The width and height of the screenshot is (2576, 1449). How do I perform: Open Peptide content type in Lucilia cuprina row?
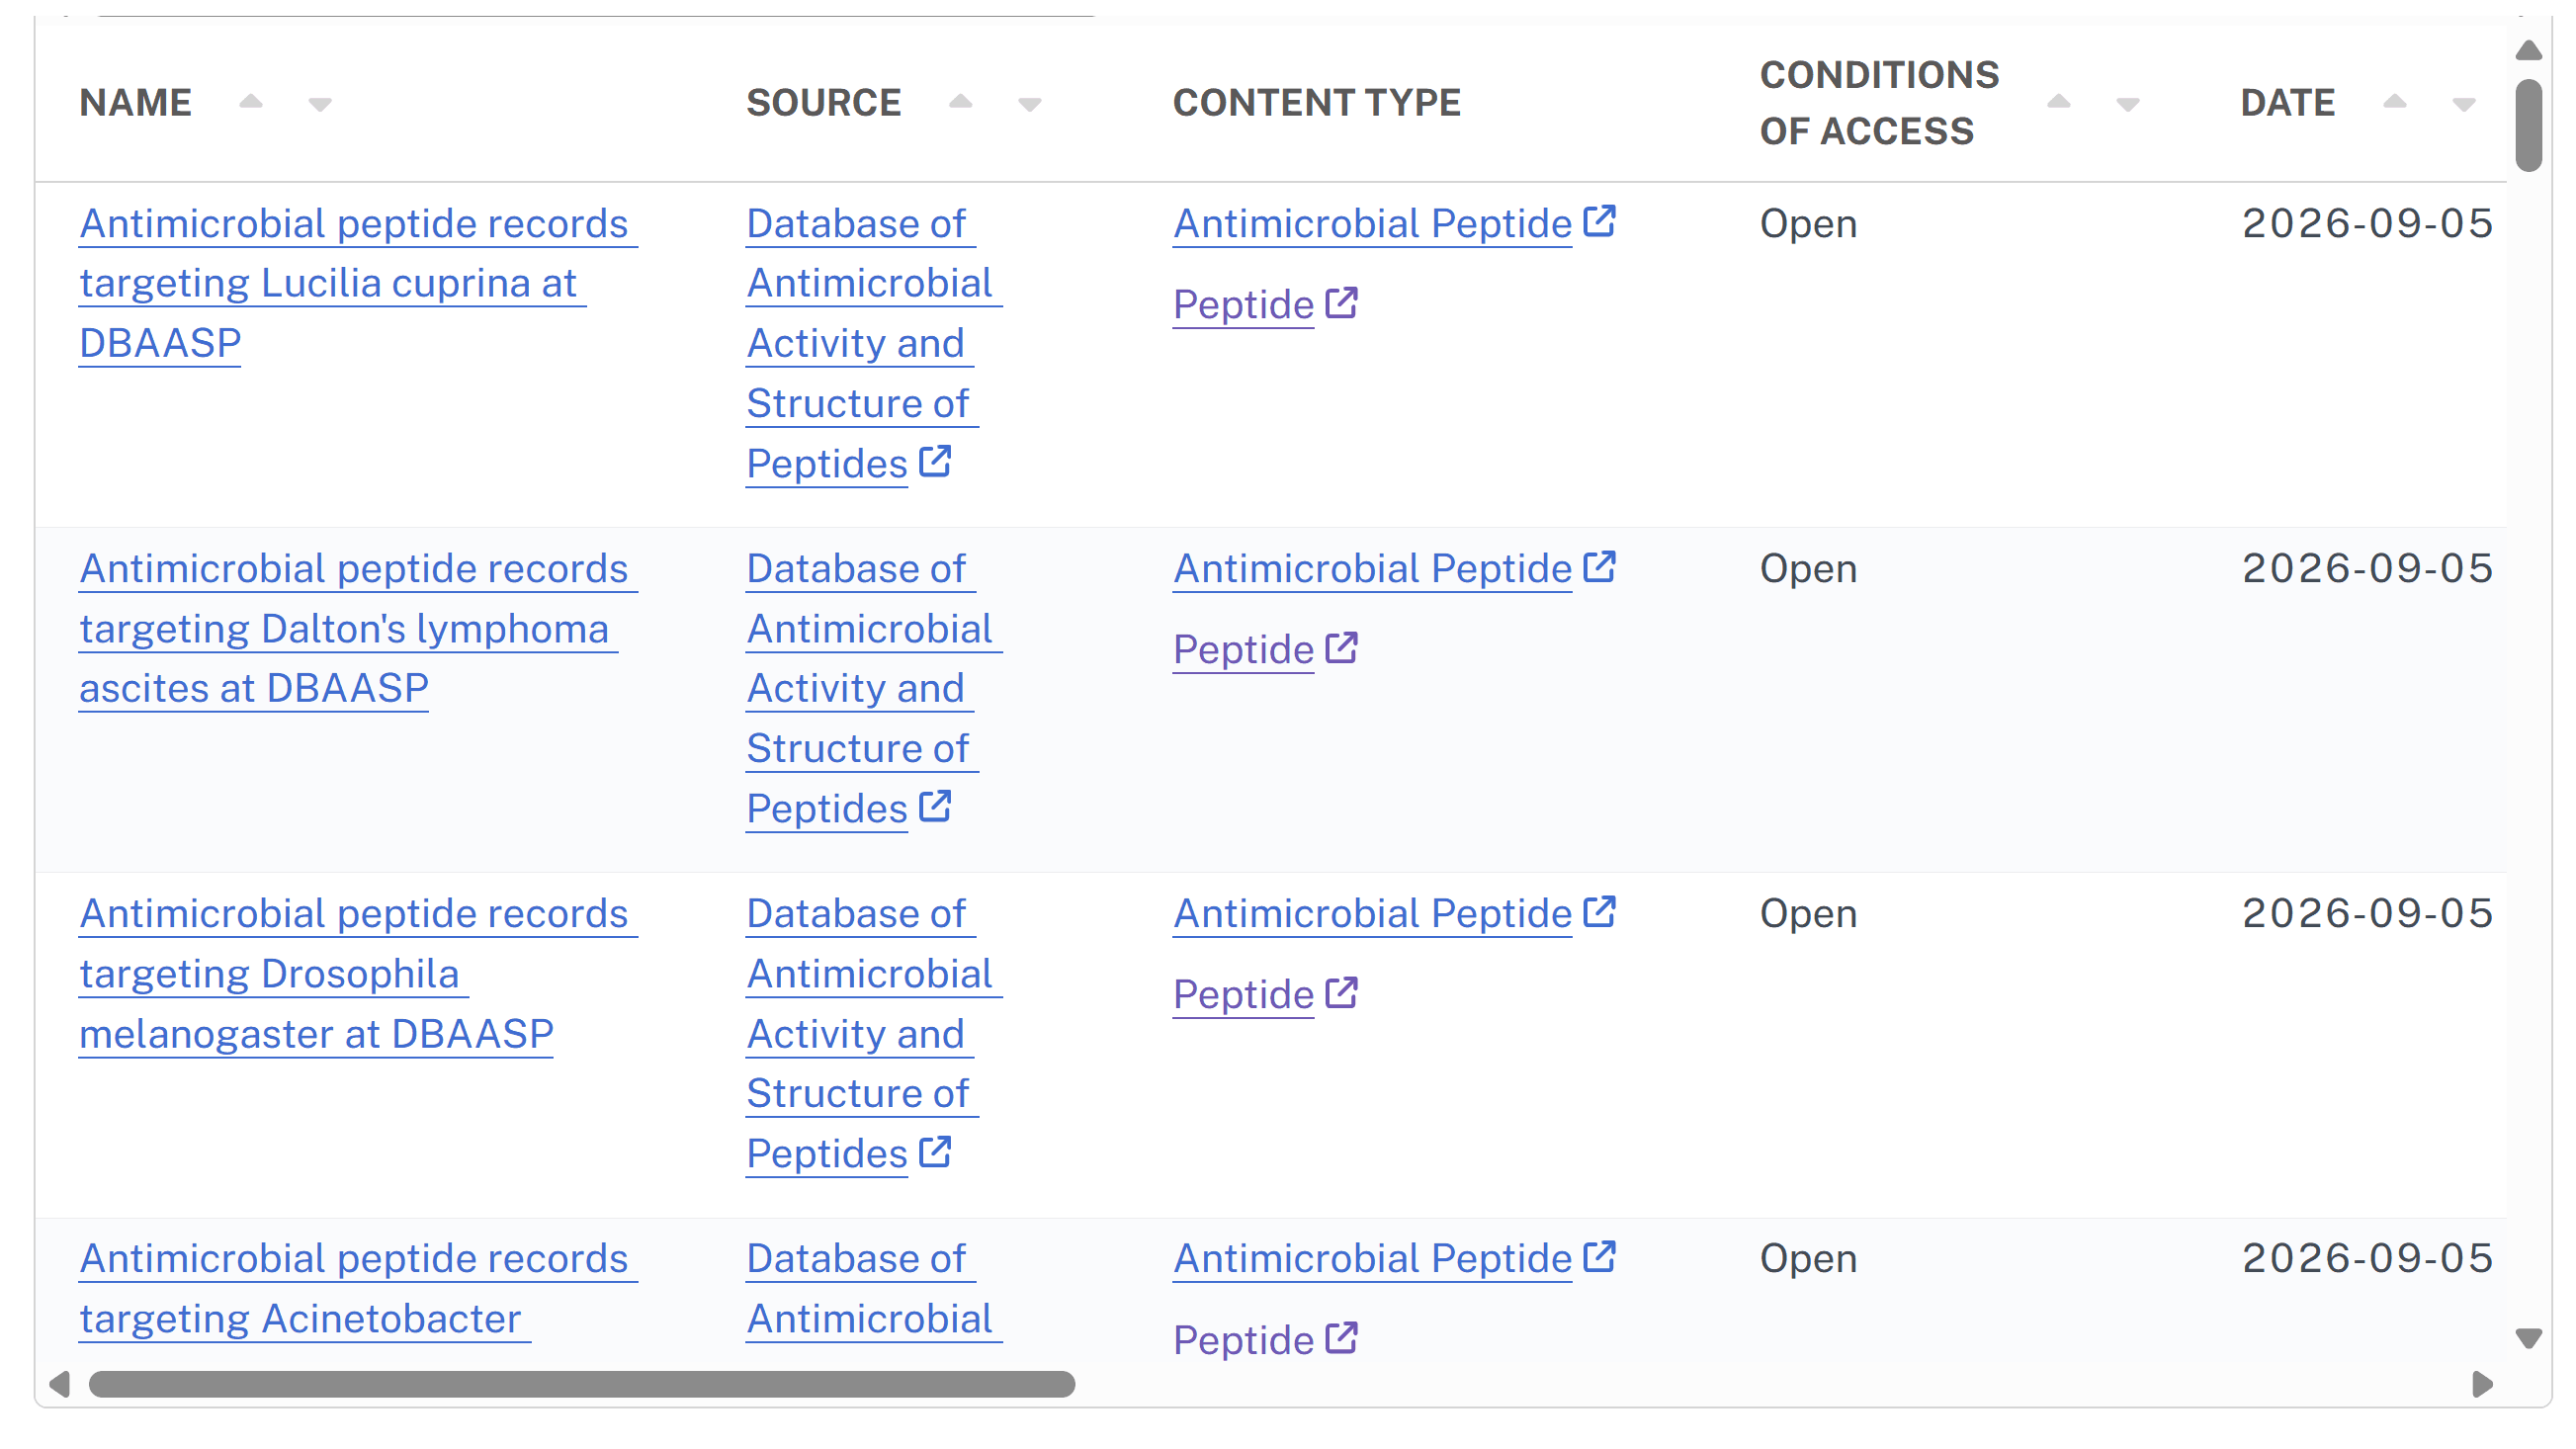[x=1265, y=304]
